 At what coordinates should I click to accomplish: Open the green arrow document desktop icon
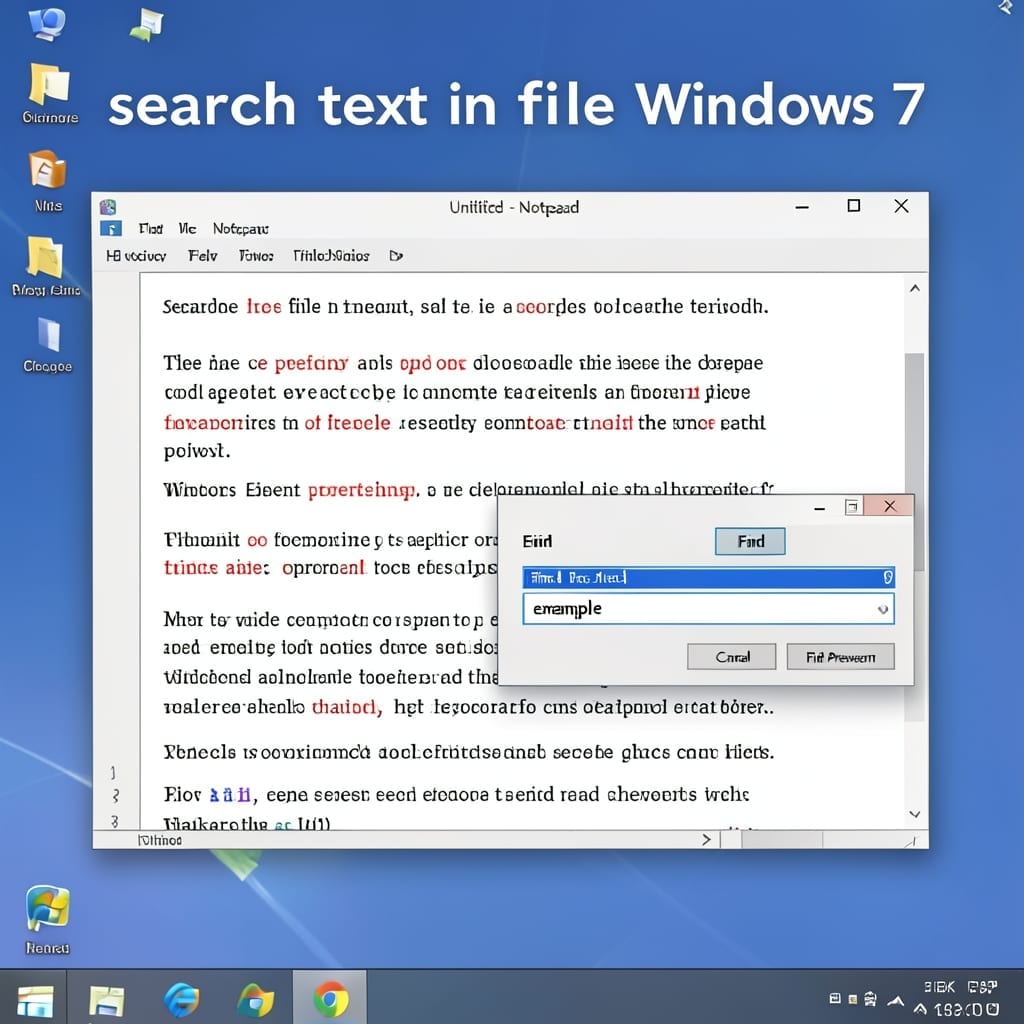point(147,25)
